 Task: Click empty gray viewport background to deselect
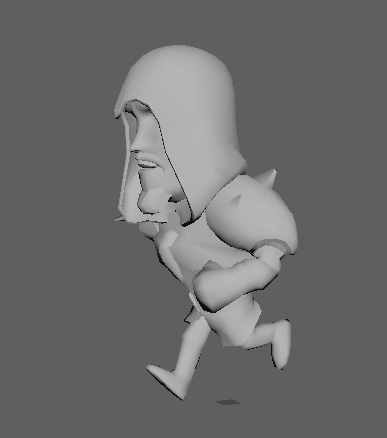coord(50,100)
